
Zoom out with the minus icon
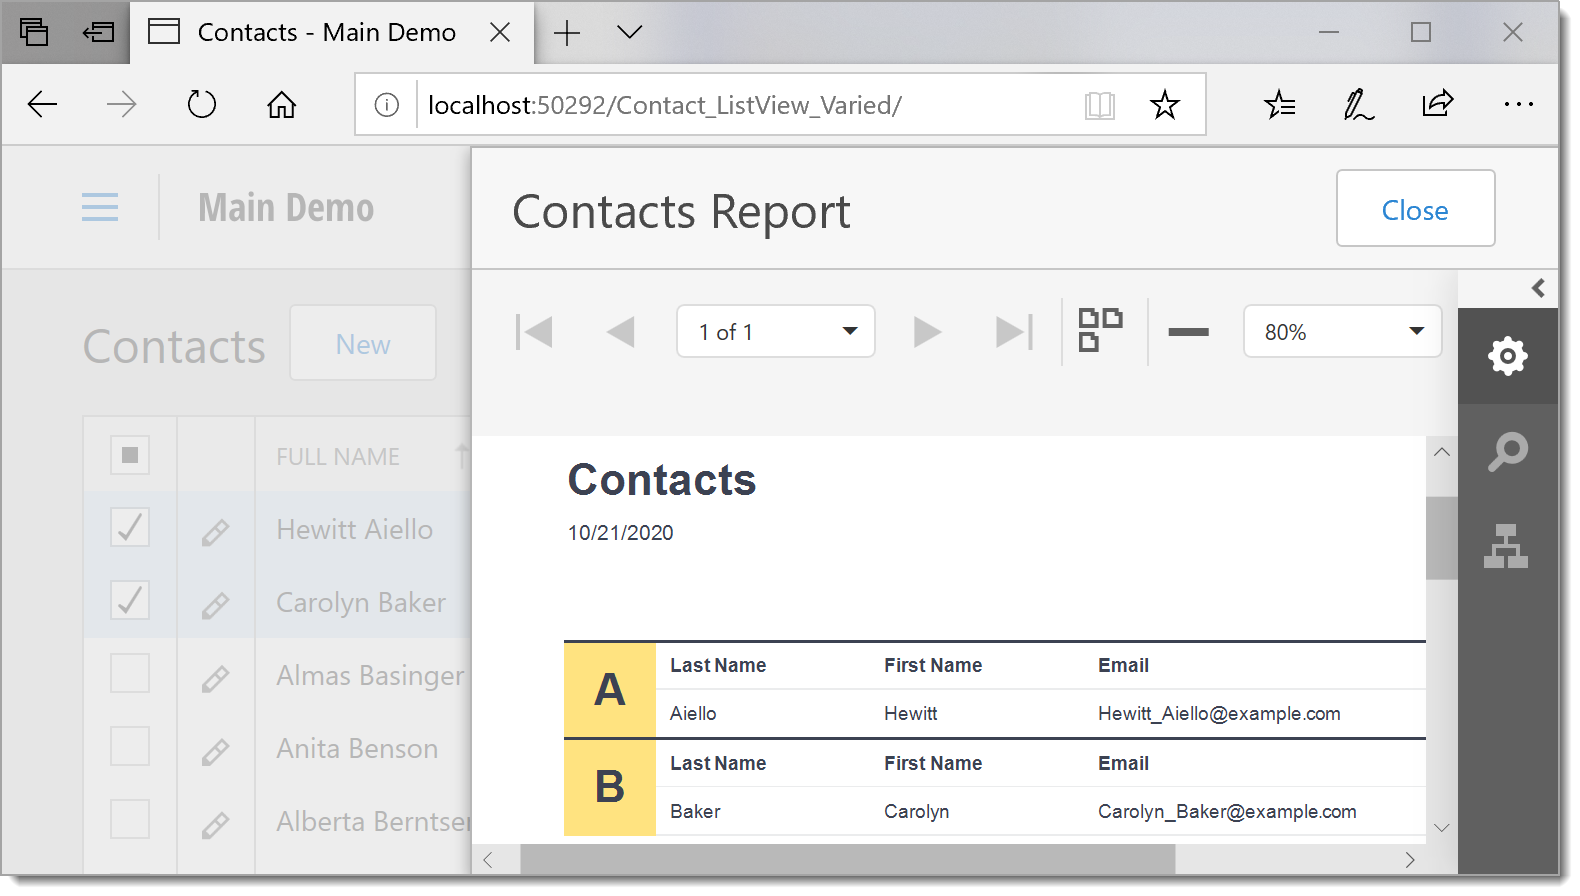[x=1188, y=332]
